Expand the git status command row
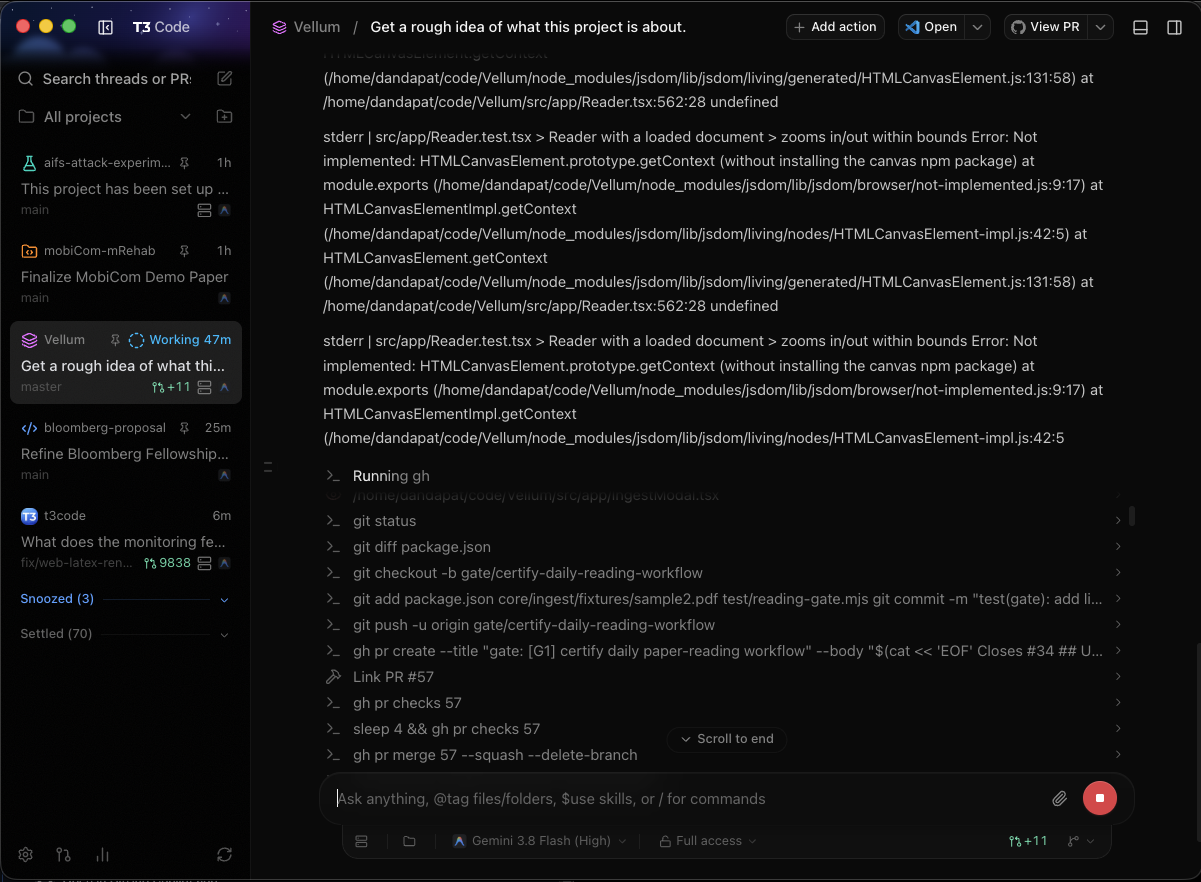 point(724,521)
